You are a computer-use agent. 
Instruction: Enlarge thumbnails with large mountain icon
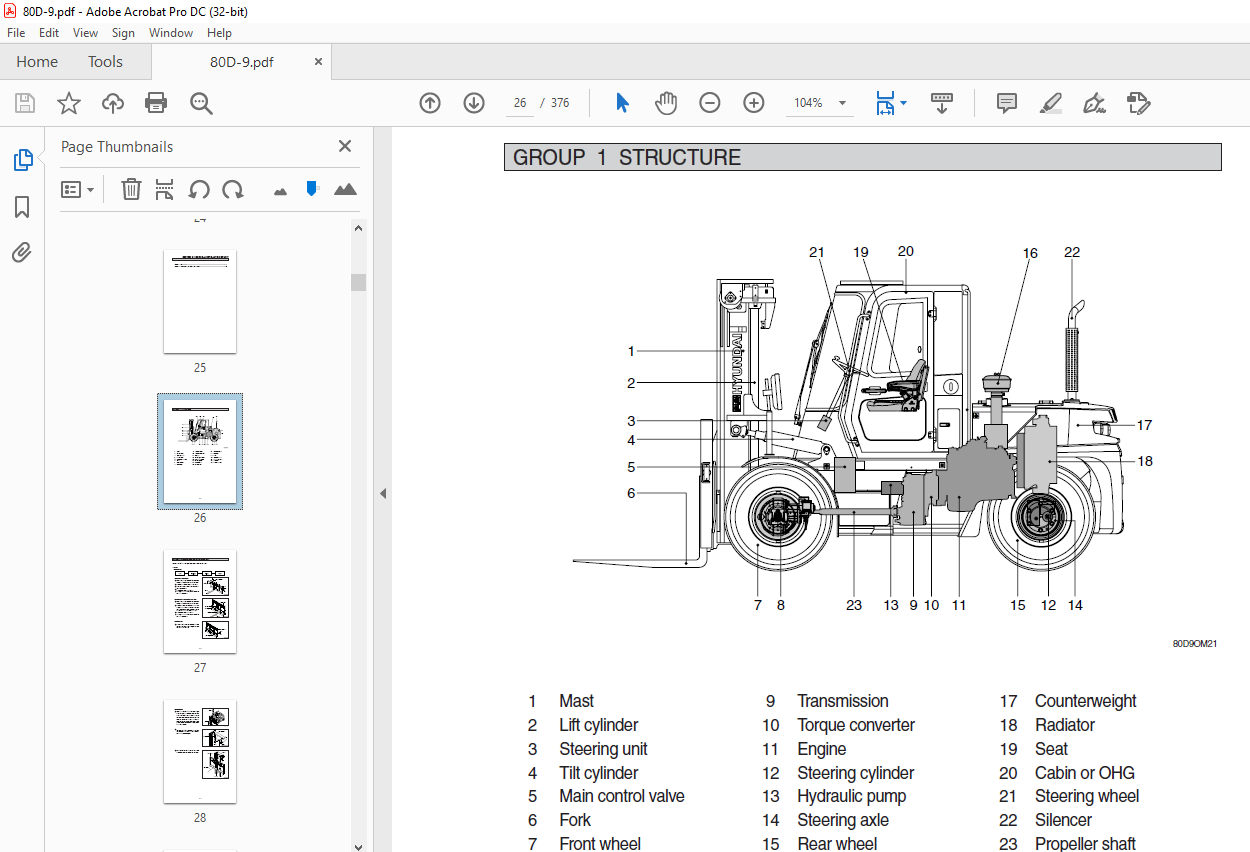click(345, 189)
